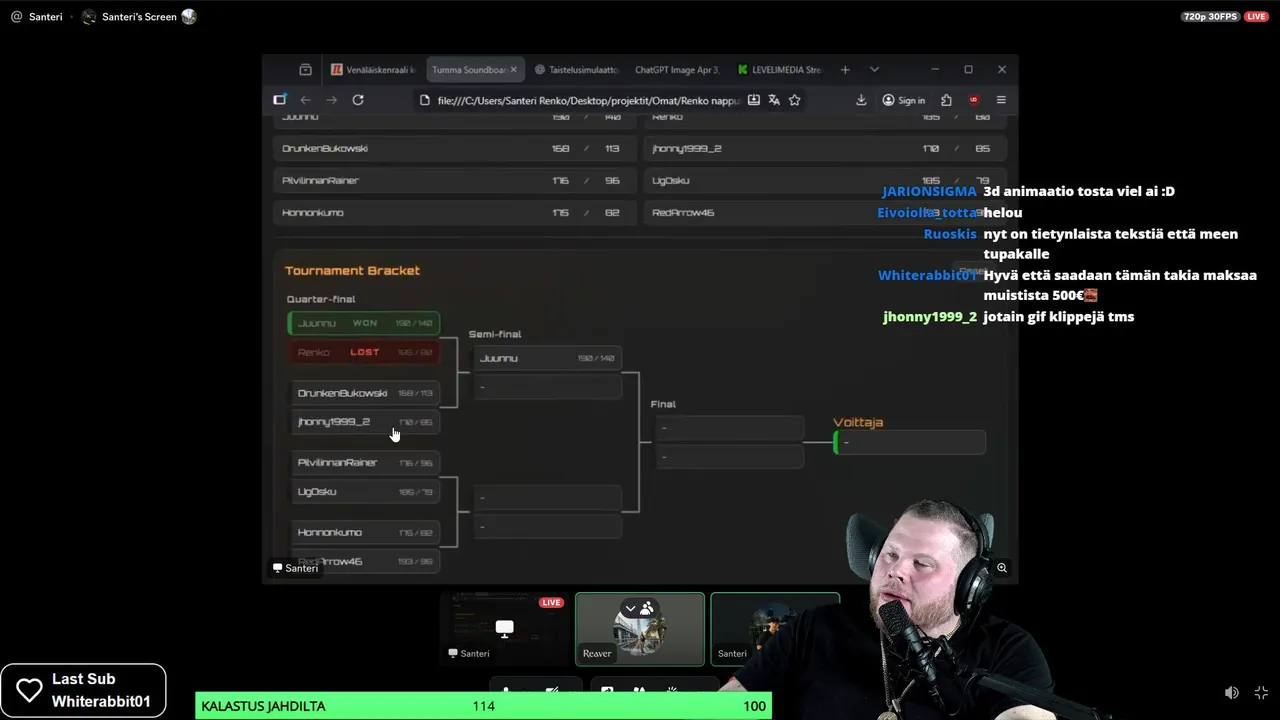This screenshot has height=720, width=1280.
Task: Toggle the stream volume speaker icon
Action: pyautogui.click(x=1232, y=693)
